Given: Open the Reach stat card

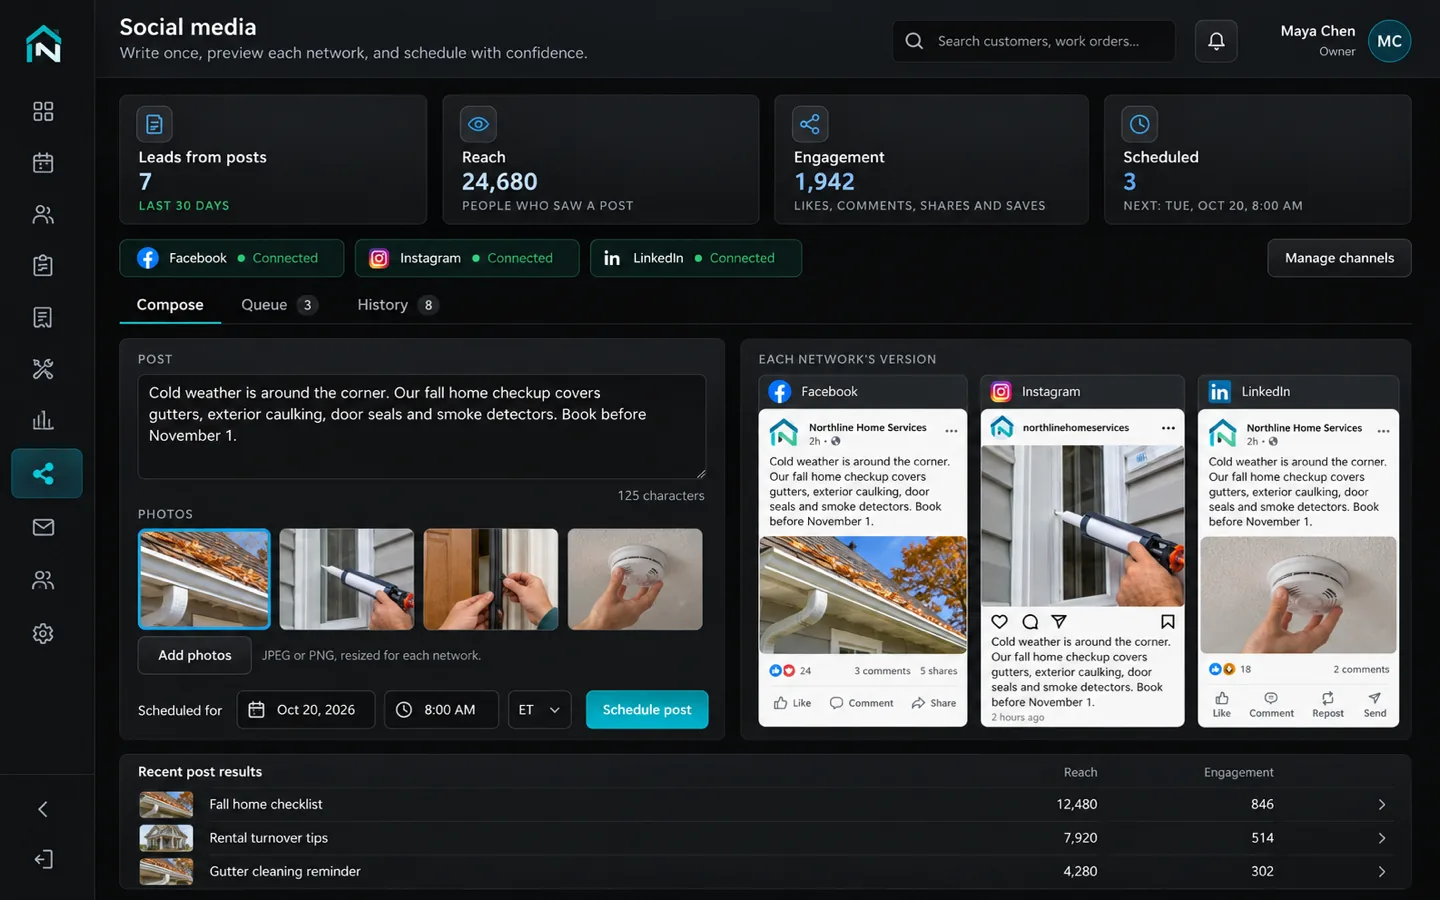Looking at the screenshot, I should pyautogui.click(x=601, y=159).
